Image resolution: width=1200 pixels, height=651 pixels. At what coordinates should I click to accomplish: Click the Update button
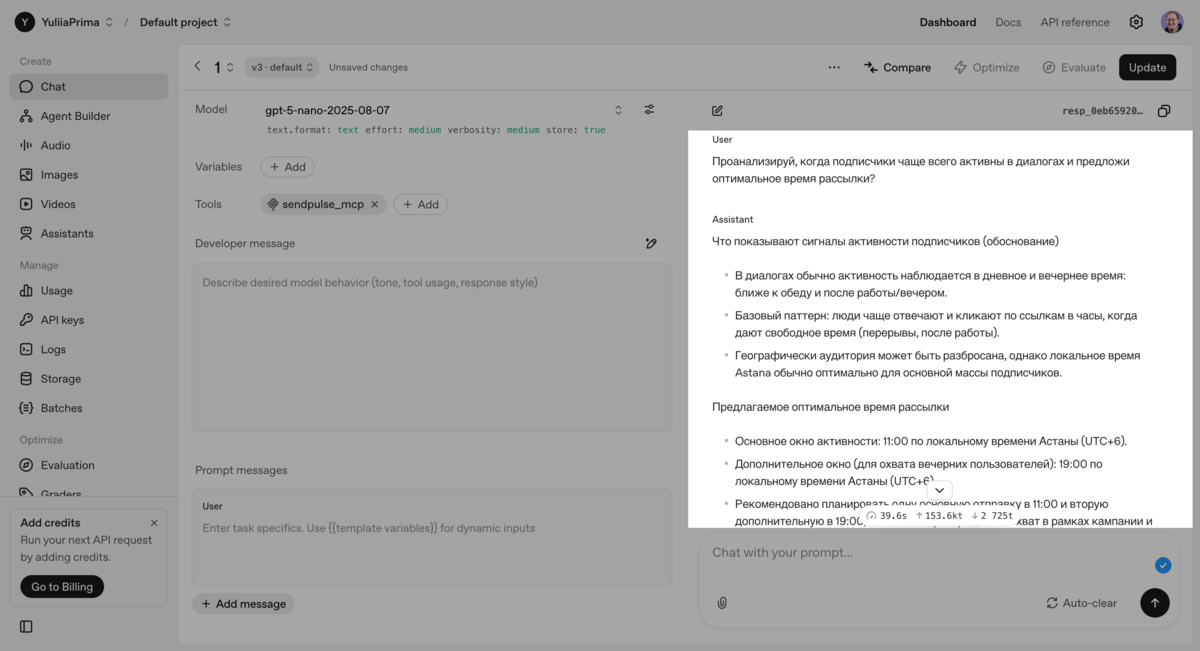pyautogui.click(x=1147, y=67)
